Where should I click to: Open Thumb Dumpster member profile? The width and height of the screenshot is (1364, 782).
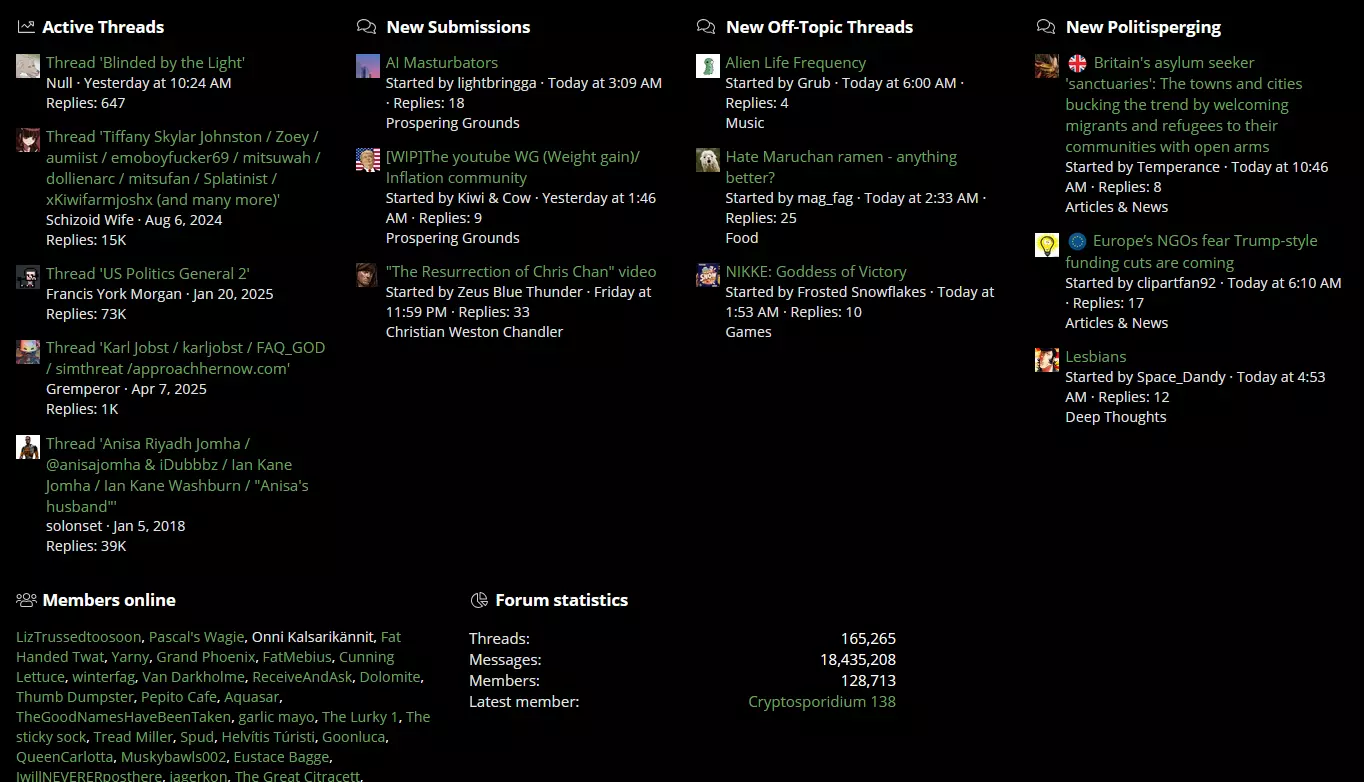pyautogui.click(x=75, y=698)
